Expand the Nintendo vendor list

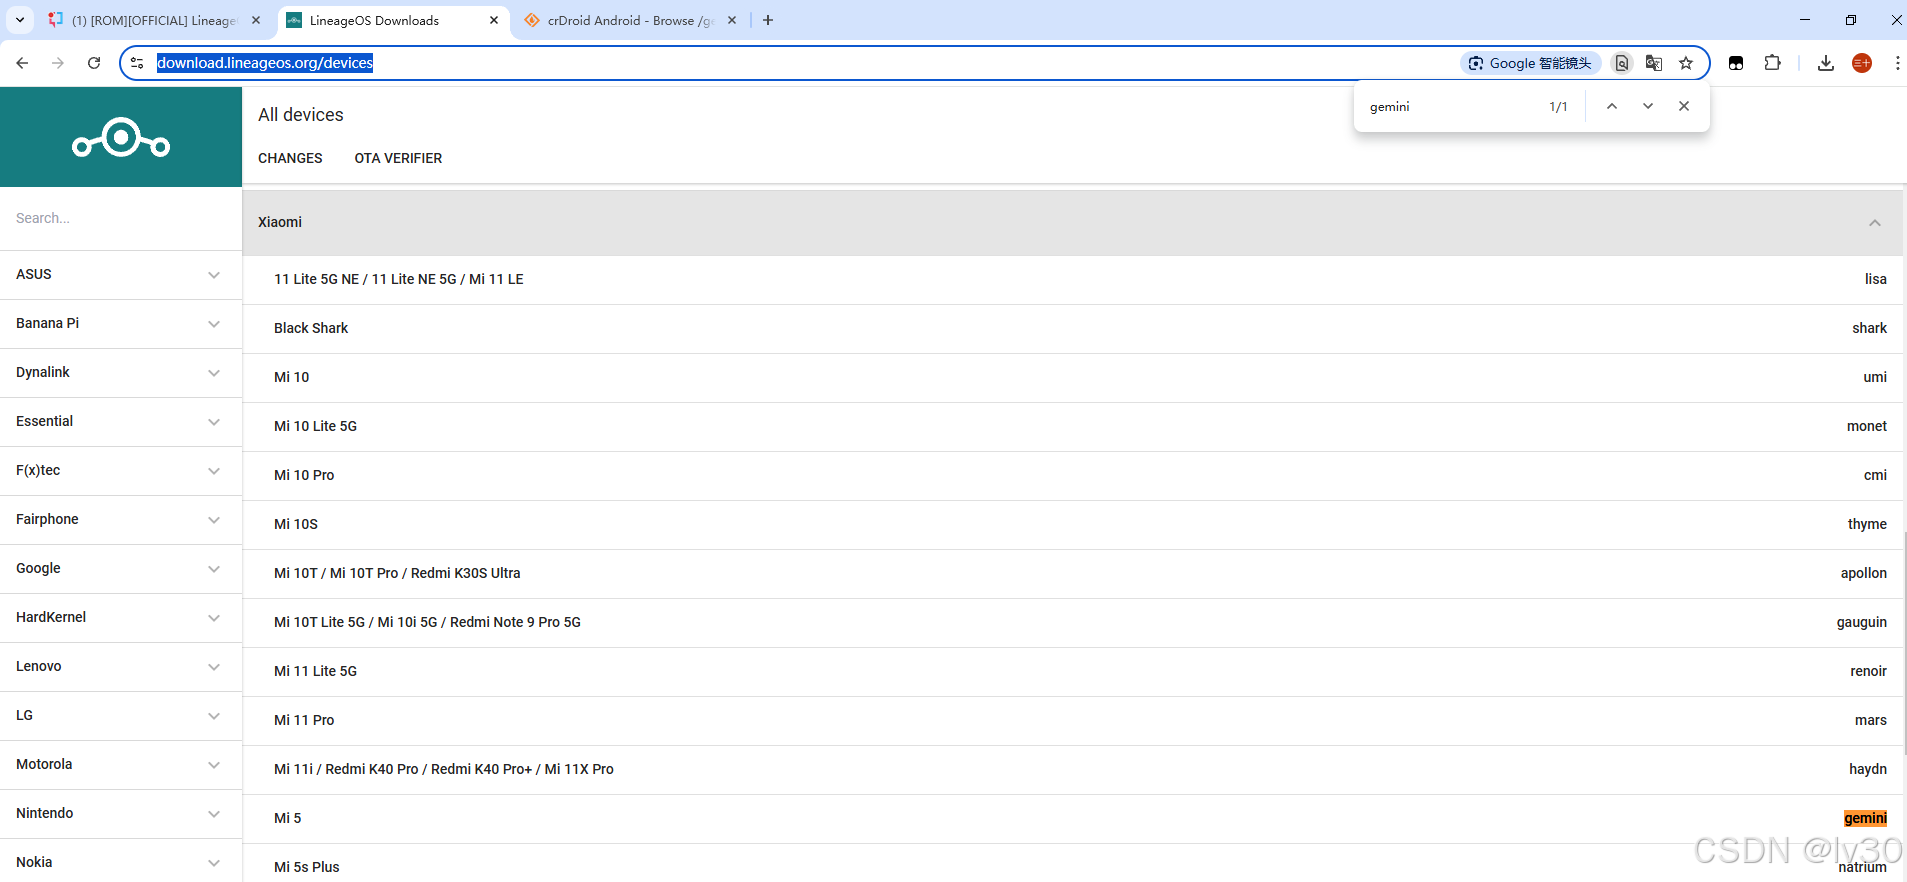pyautogui.click(x=121, y=813)
